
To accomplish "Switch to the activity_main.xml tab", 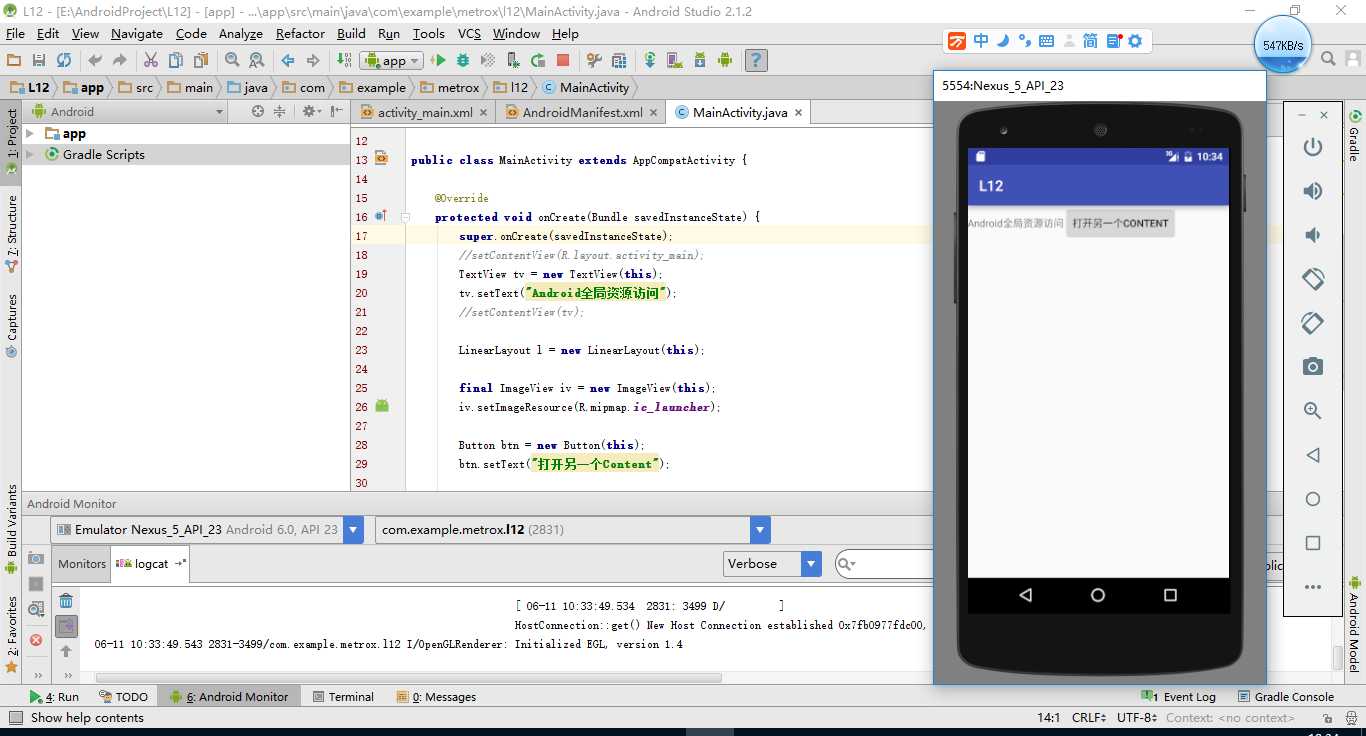I will 424,113.
